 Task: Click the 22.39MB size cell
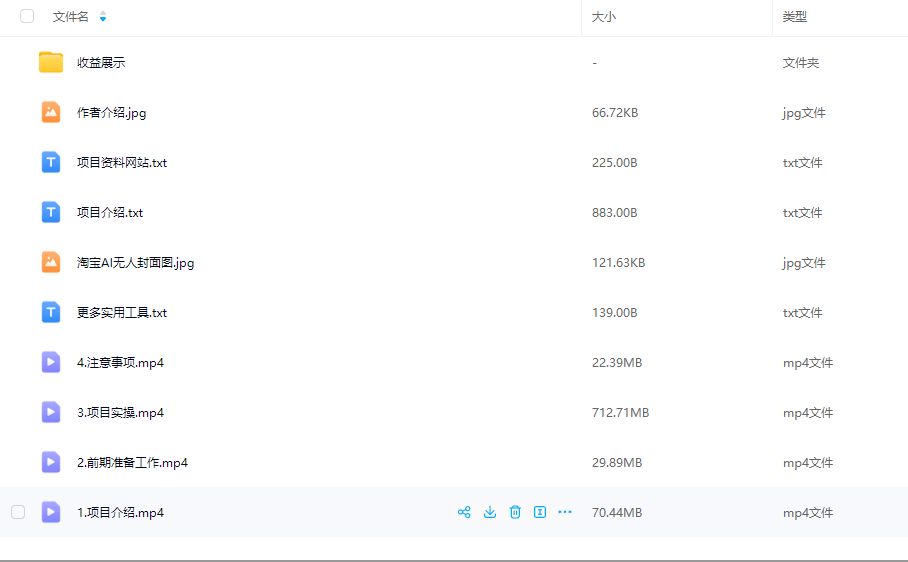pos(617,362)
